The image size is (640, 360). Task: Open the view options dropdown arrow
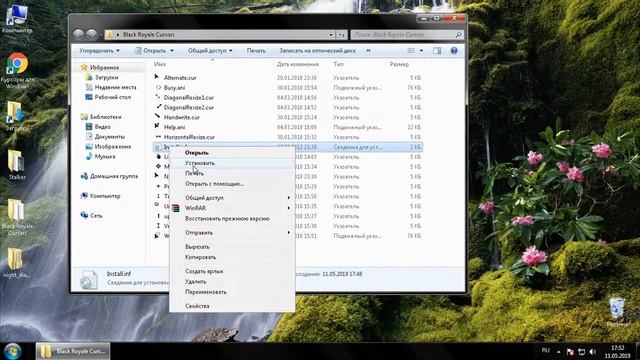(x=421, y=51)
